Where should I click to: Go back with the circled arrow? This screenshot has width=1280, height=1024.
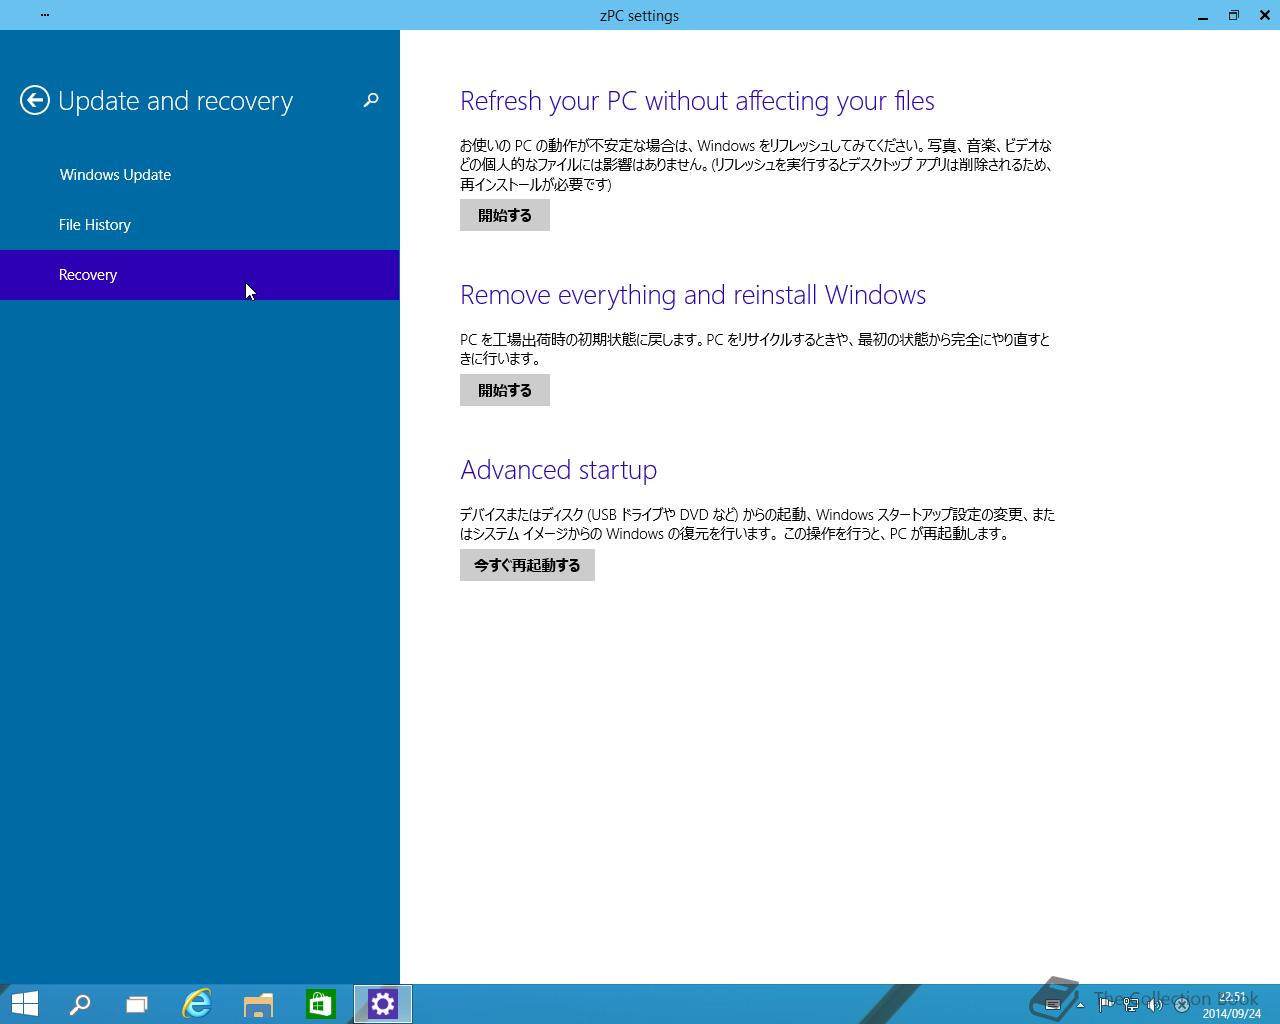point(35,100)
